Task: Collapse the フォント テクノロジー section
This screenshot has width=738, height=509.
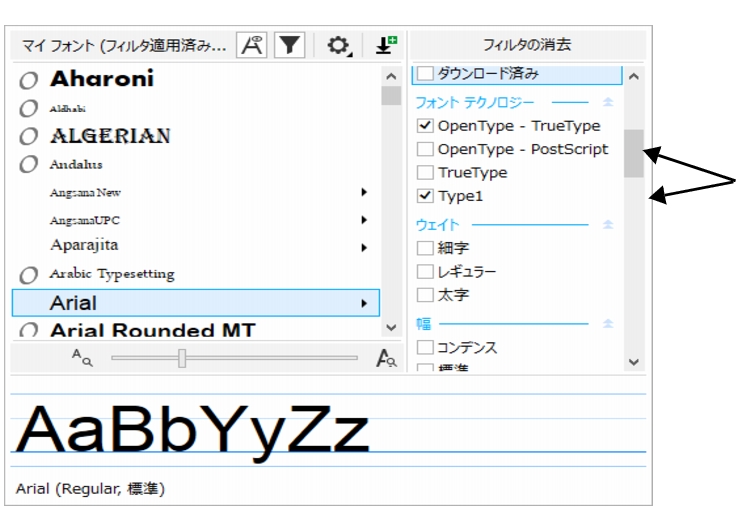Action: [x=608, y=102]
